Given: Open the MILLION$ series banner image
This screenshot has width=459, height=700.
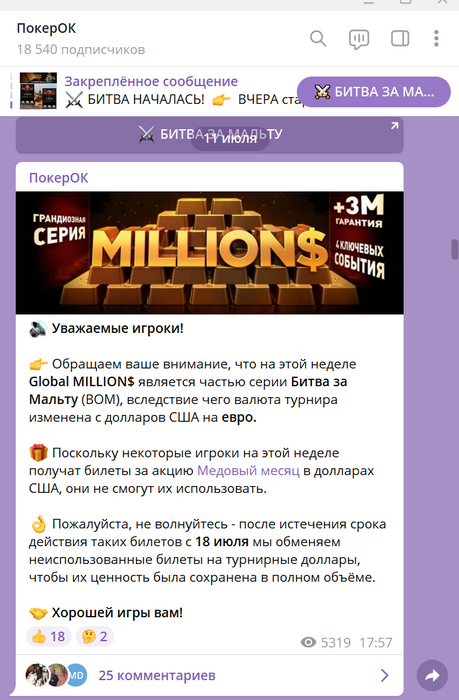Looking at the screenshot, I should [x=209, y=253].
